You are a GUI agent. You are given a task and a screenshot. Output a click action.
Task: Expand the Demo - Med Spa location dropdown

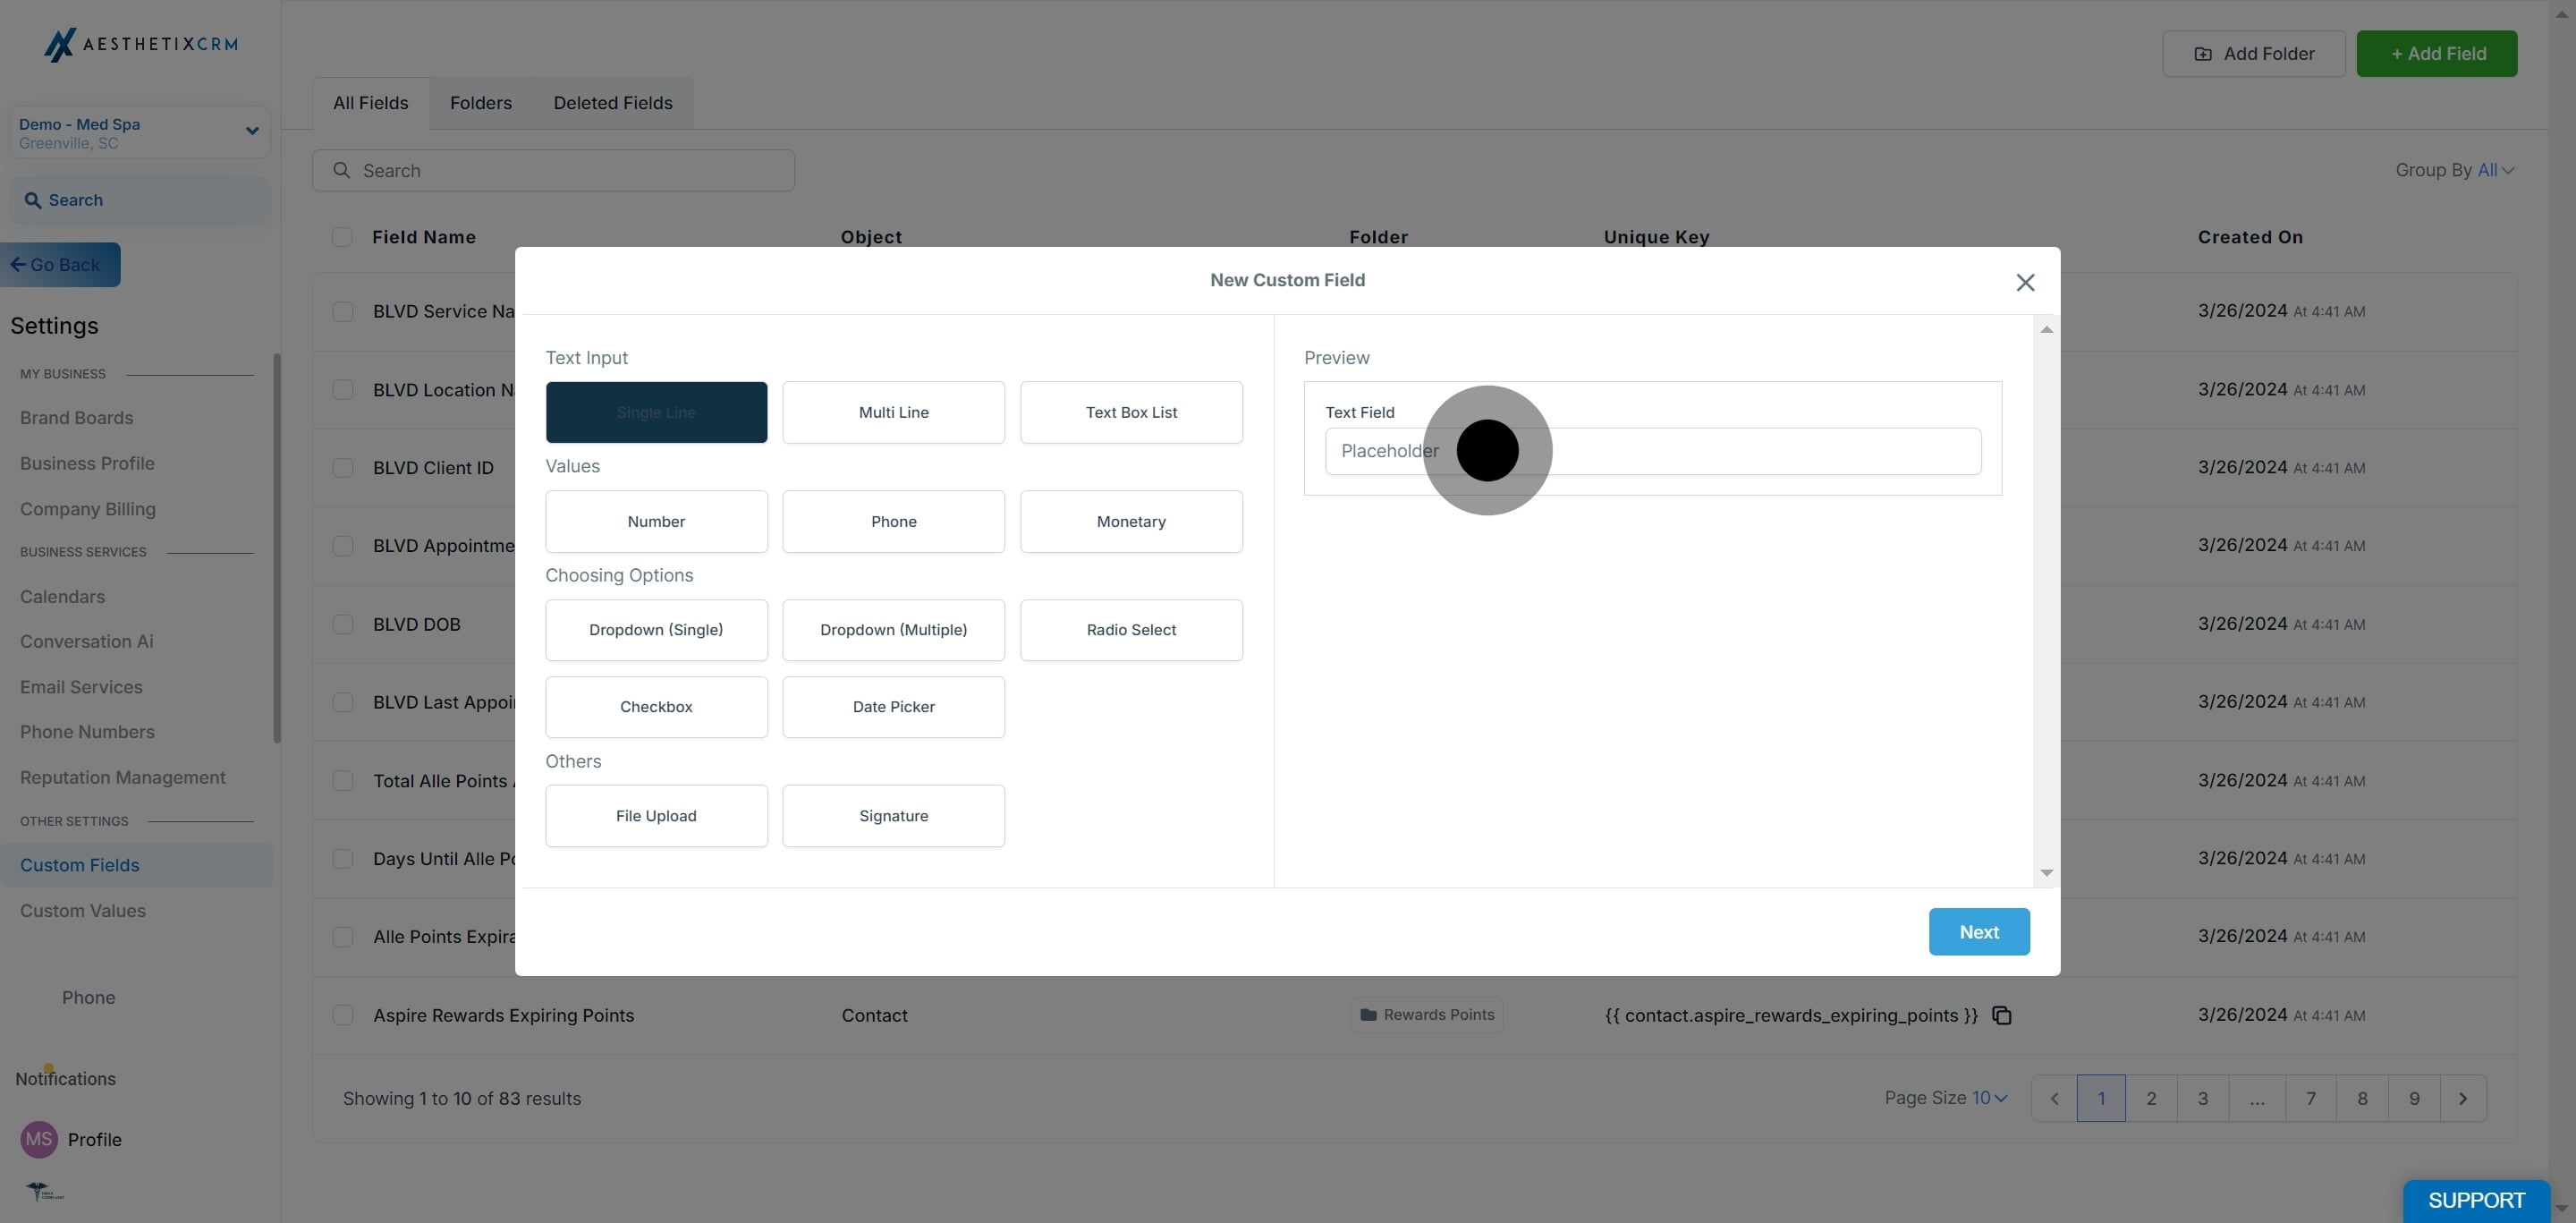pos(252,131)
